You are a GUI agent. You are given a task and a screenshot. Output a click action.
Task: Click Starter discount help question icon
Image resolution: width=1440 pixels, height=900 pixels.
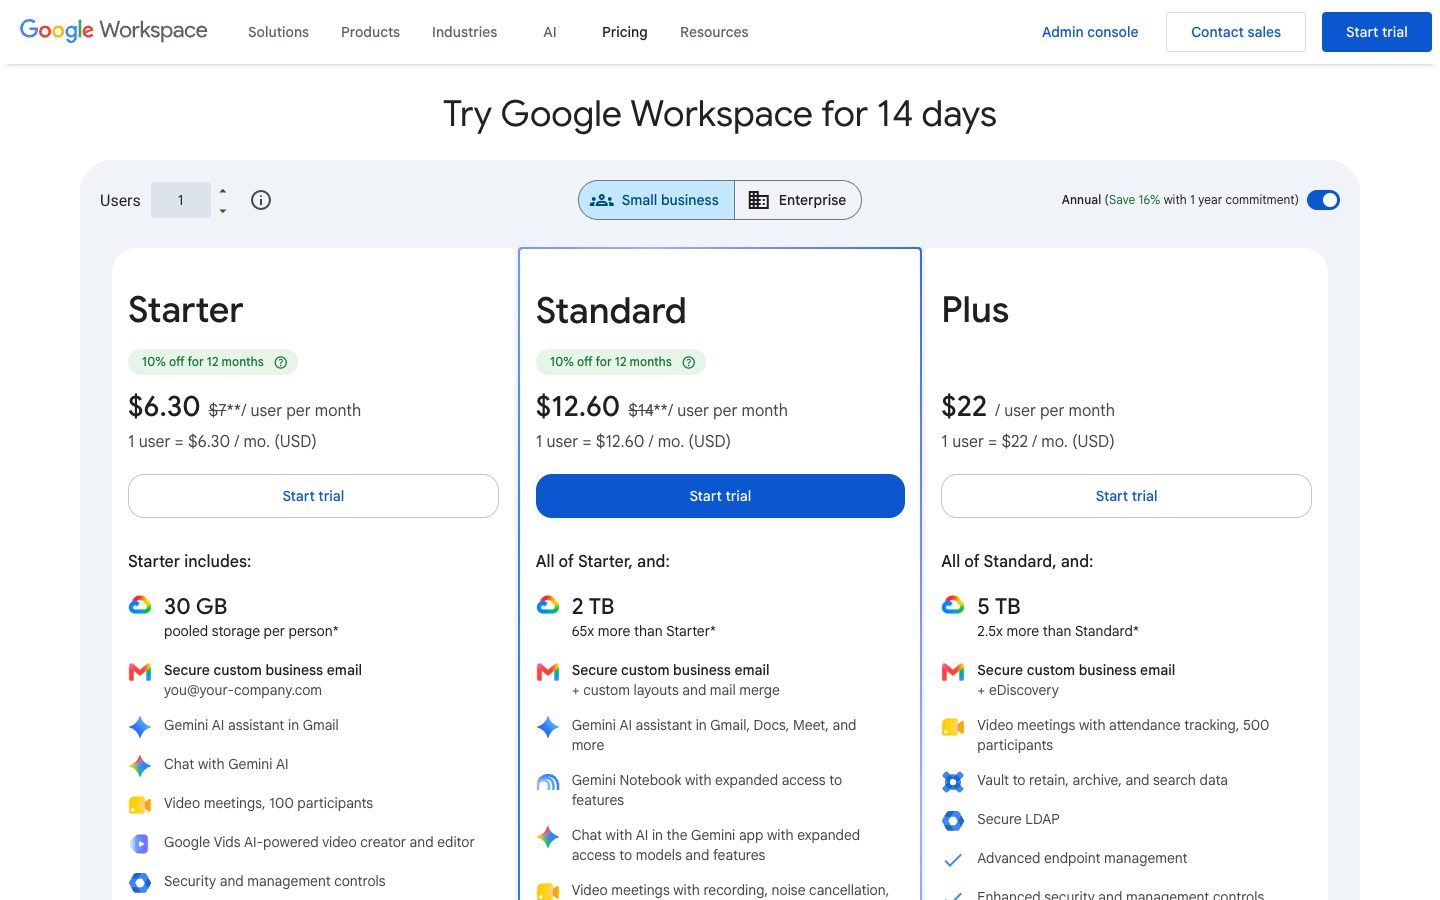coord(281,362)
